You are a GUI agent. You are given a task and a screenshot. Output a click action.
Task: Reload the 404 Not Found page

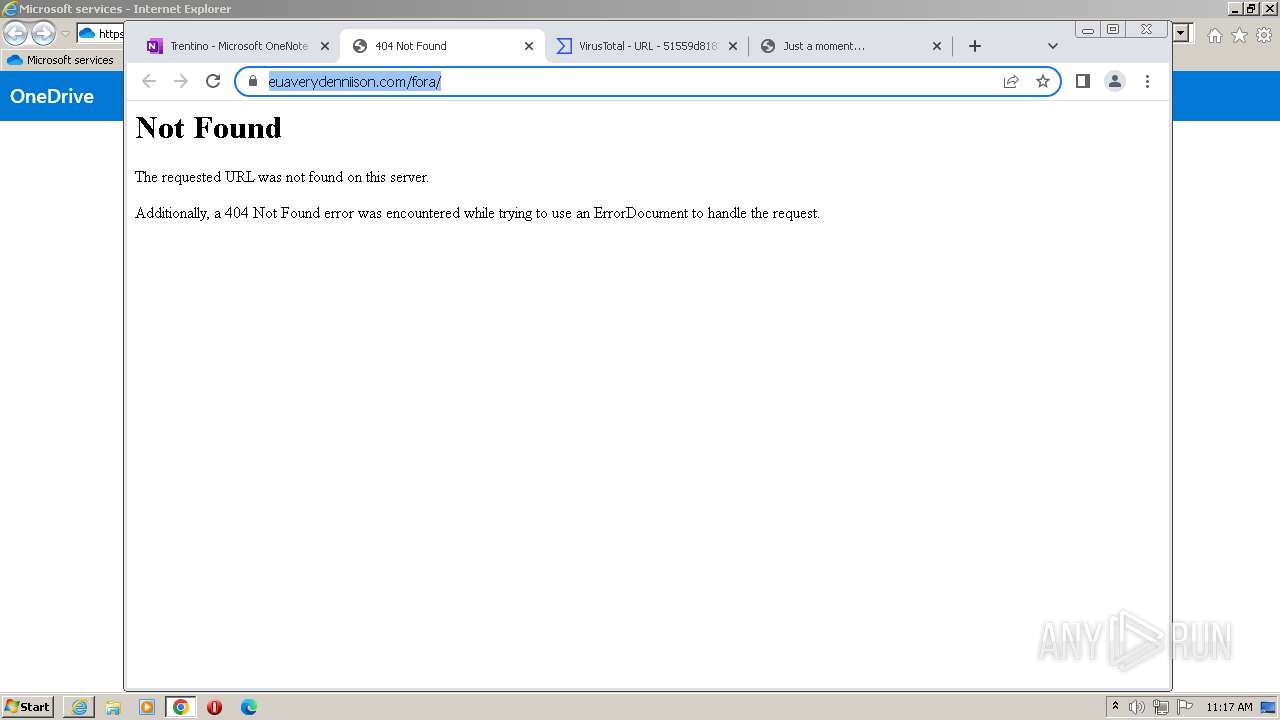pos(213,81)
